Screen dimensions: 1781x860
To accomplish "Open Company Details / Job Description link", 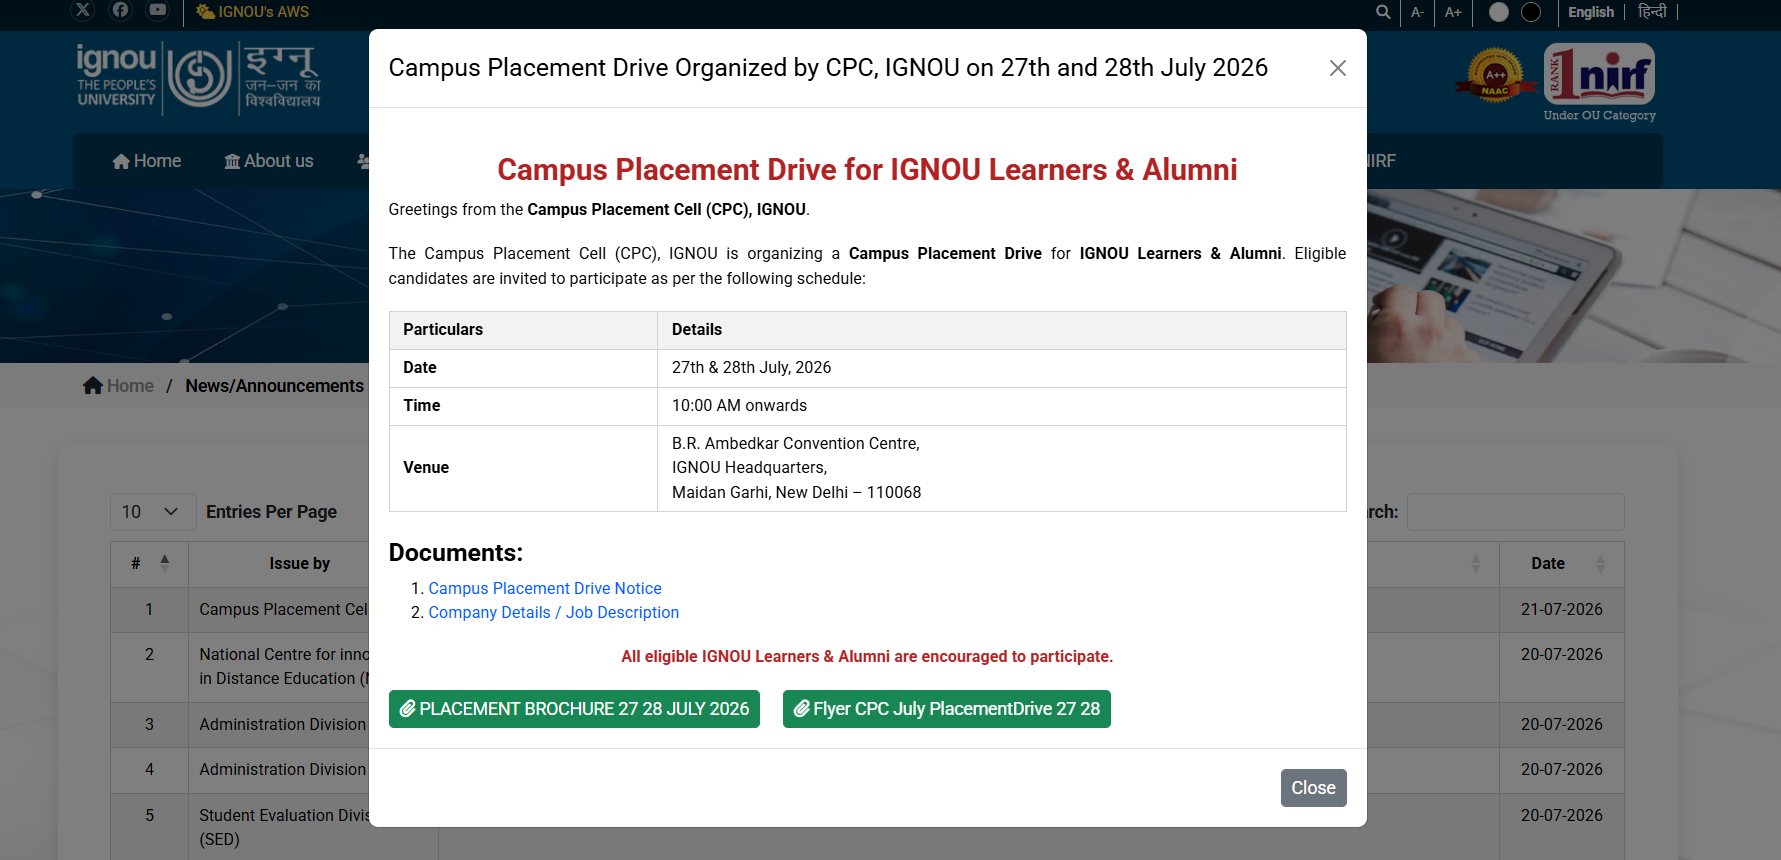I will [554, 613].
